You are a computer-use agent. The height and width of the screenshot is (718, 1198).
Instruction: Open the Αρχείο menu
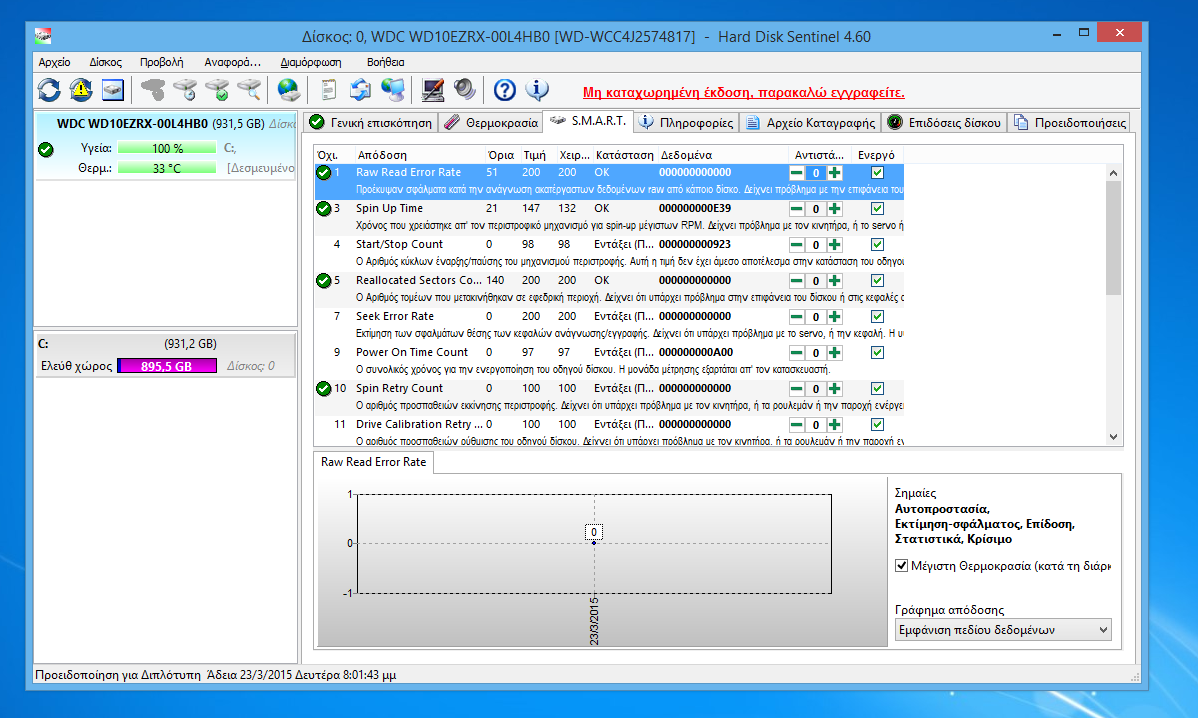[54, 62]
